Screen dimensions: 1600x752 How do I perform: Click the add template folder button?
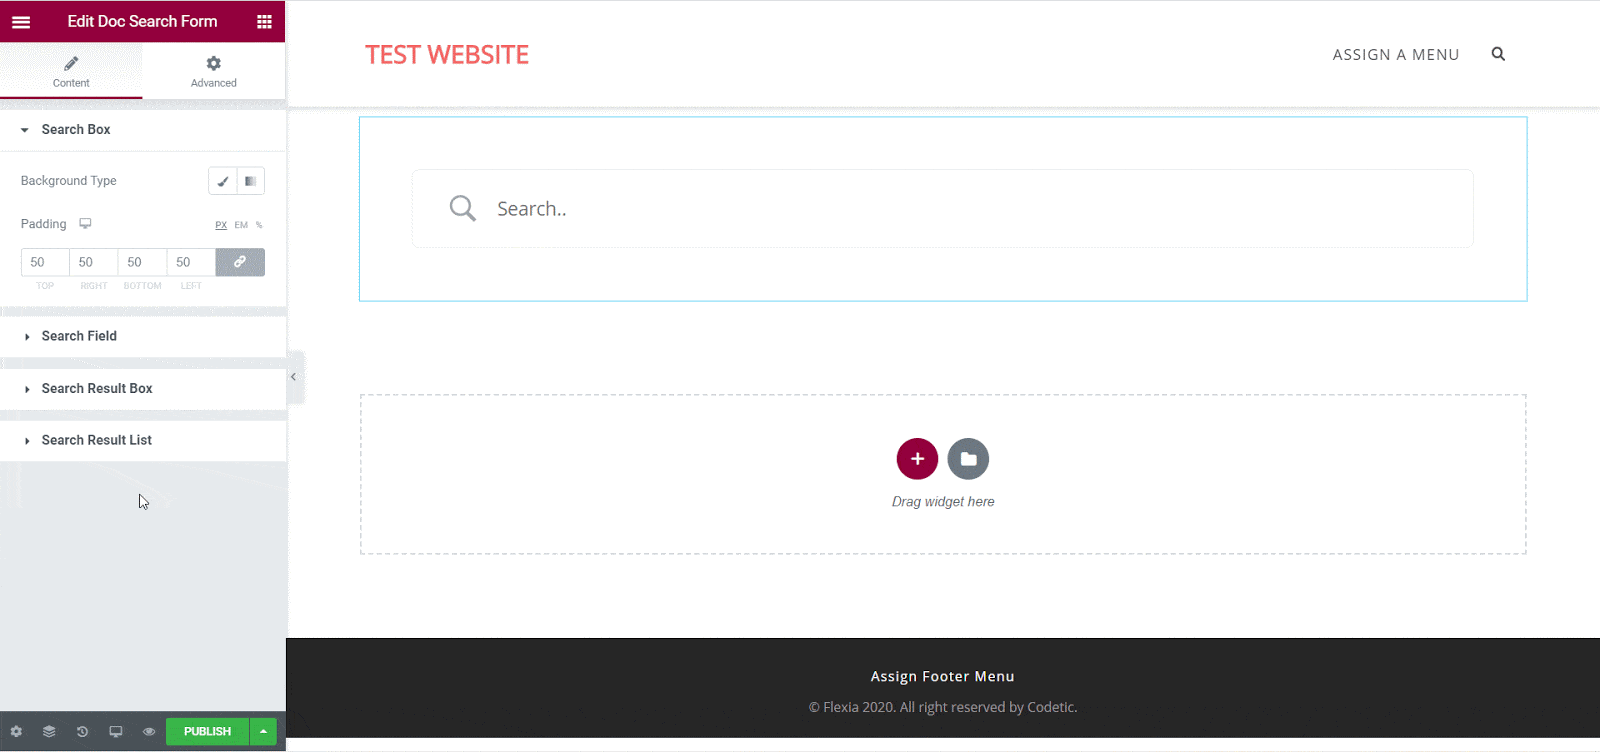pos(968,459)
